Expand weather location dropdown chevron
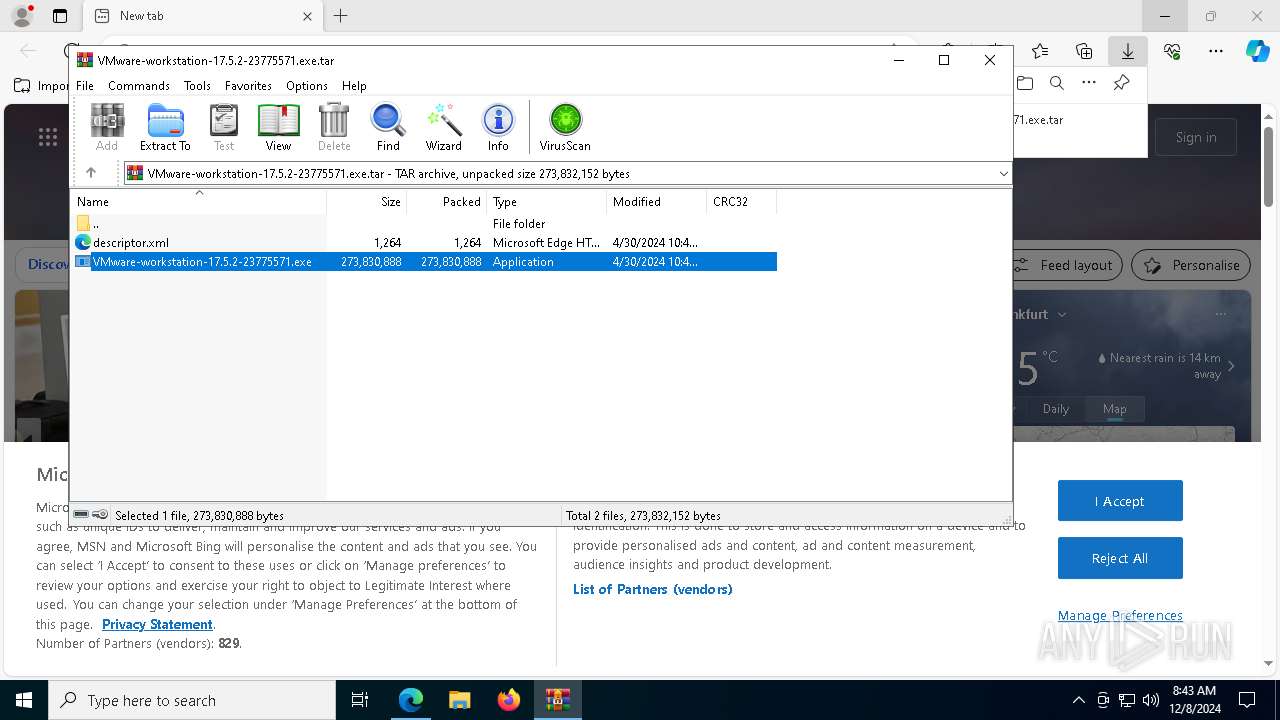 click(x=1062, y=314)
